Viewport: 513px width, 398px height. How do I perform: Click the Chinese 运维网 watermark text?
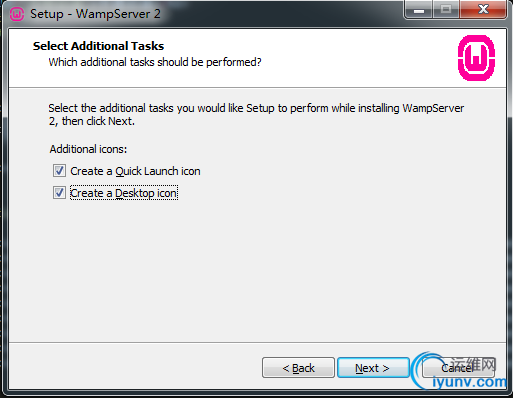pos(473,364)
